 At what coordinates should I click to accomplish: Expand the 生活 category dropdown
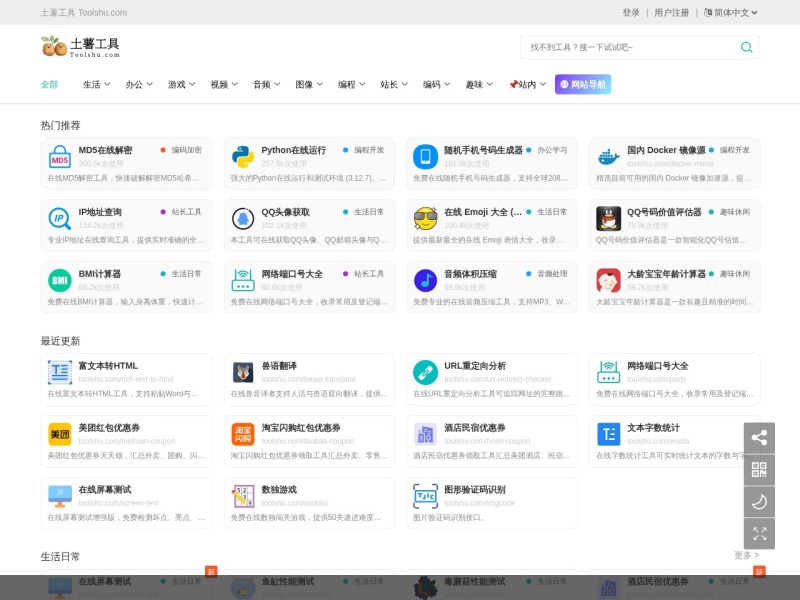tap(96, 85)
